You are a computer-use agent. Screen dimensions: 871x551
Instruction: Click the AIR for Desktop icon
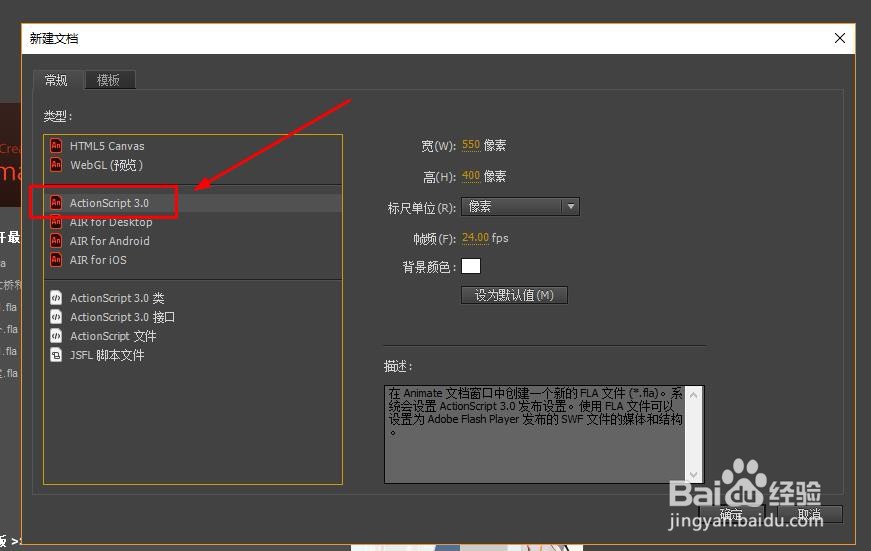56,222
